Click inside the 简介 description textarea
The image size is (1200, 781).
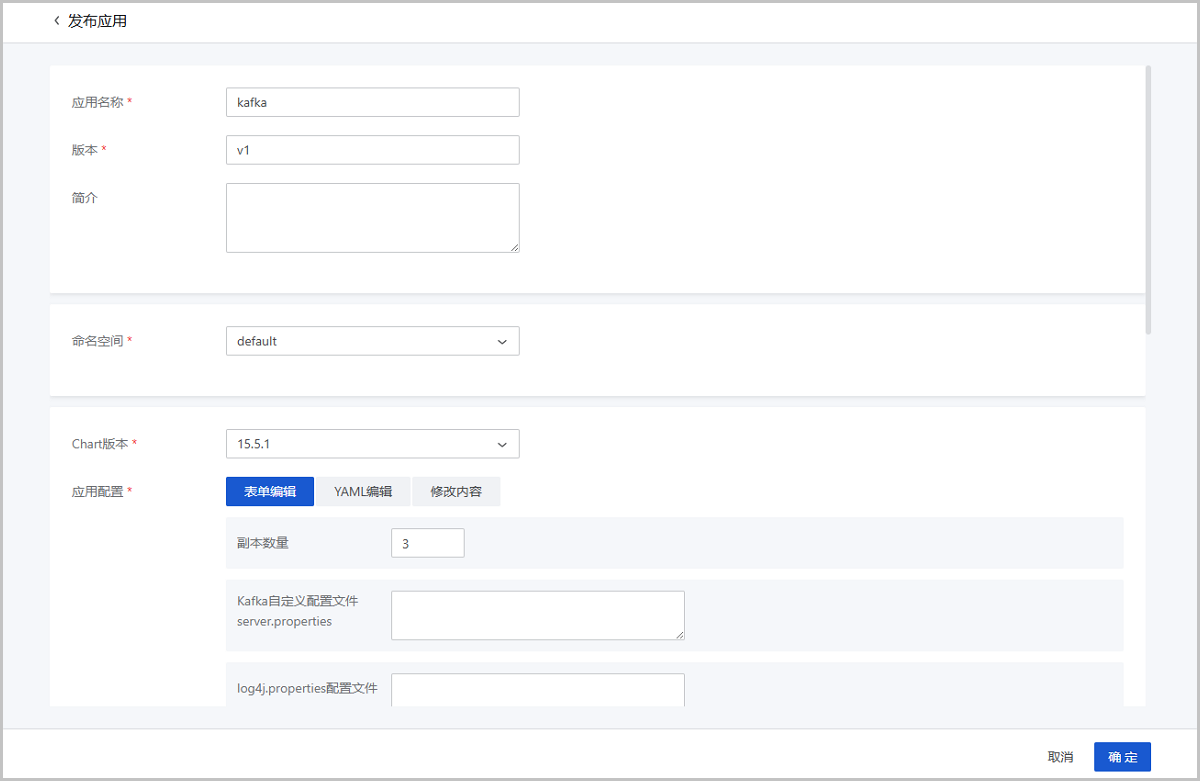pyautogui.click(x=372, y=218)
